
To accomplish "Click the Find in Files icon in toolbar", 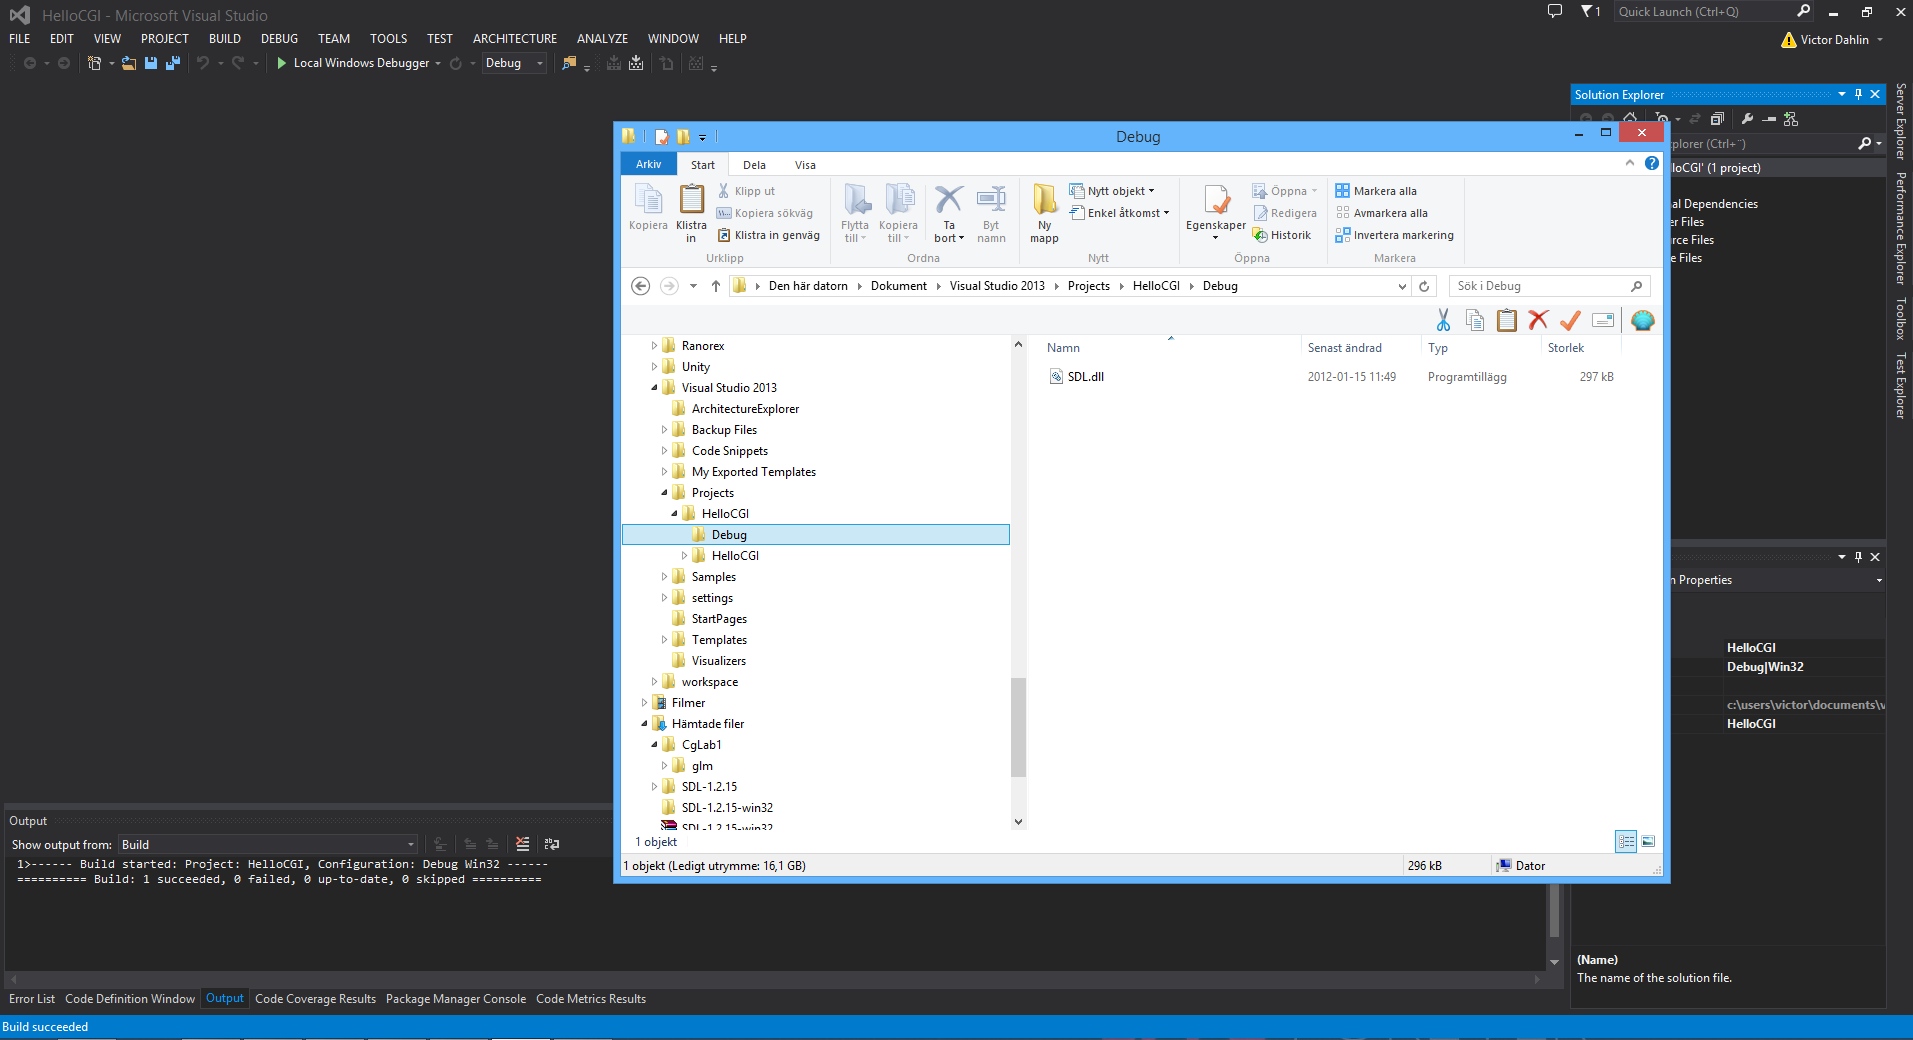I will (x=569, y=63).
